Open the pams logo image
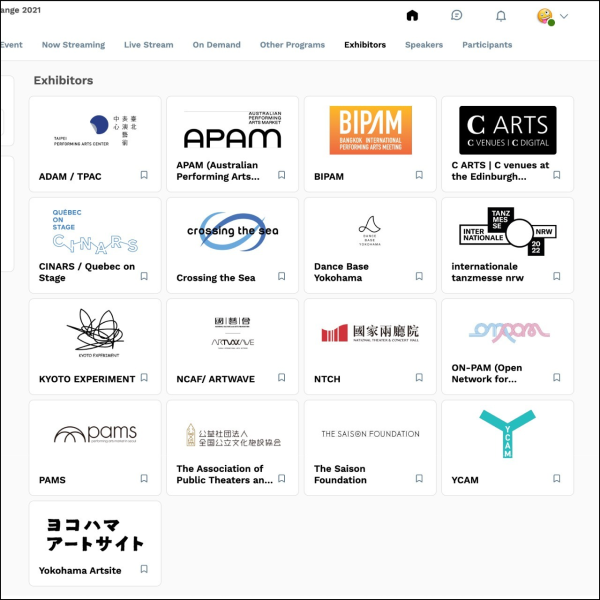The width and height of the screenshot is (600, 600). click(x=95, y=434)
